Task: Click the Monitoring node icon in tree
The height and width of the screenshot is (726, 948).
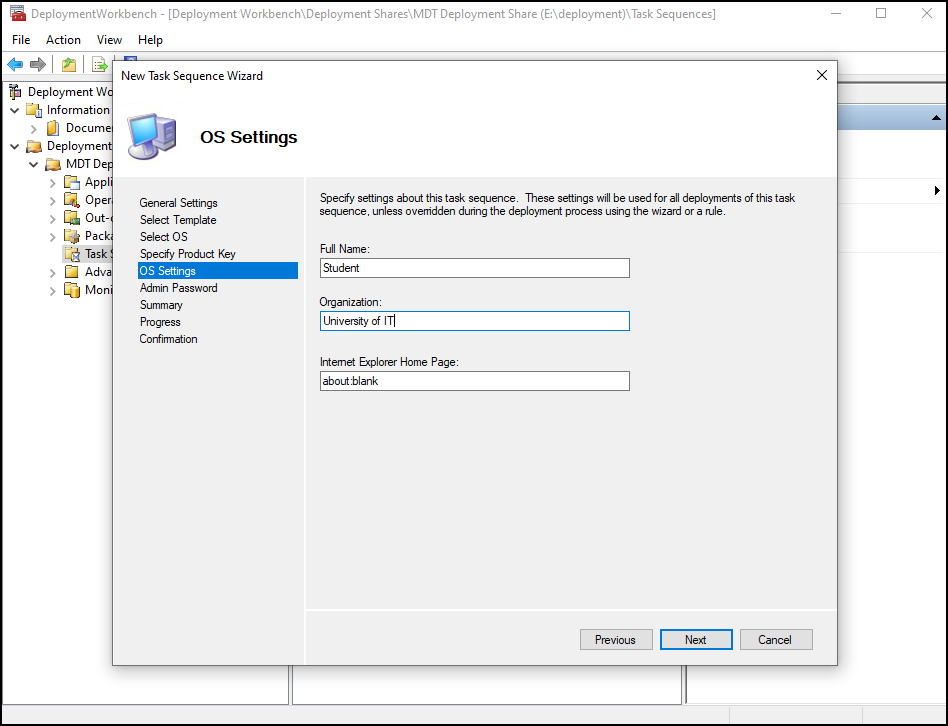Action: click(72, 290)
